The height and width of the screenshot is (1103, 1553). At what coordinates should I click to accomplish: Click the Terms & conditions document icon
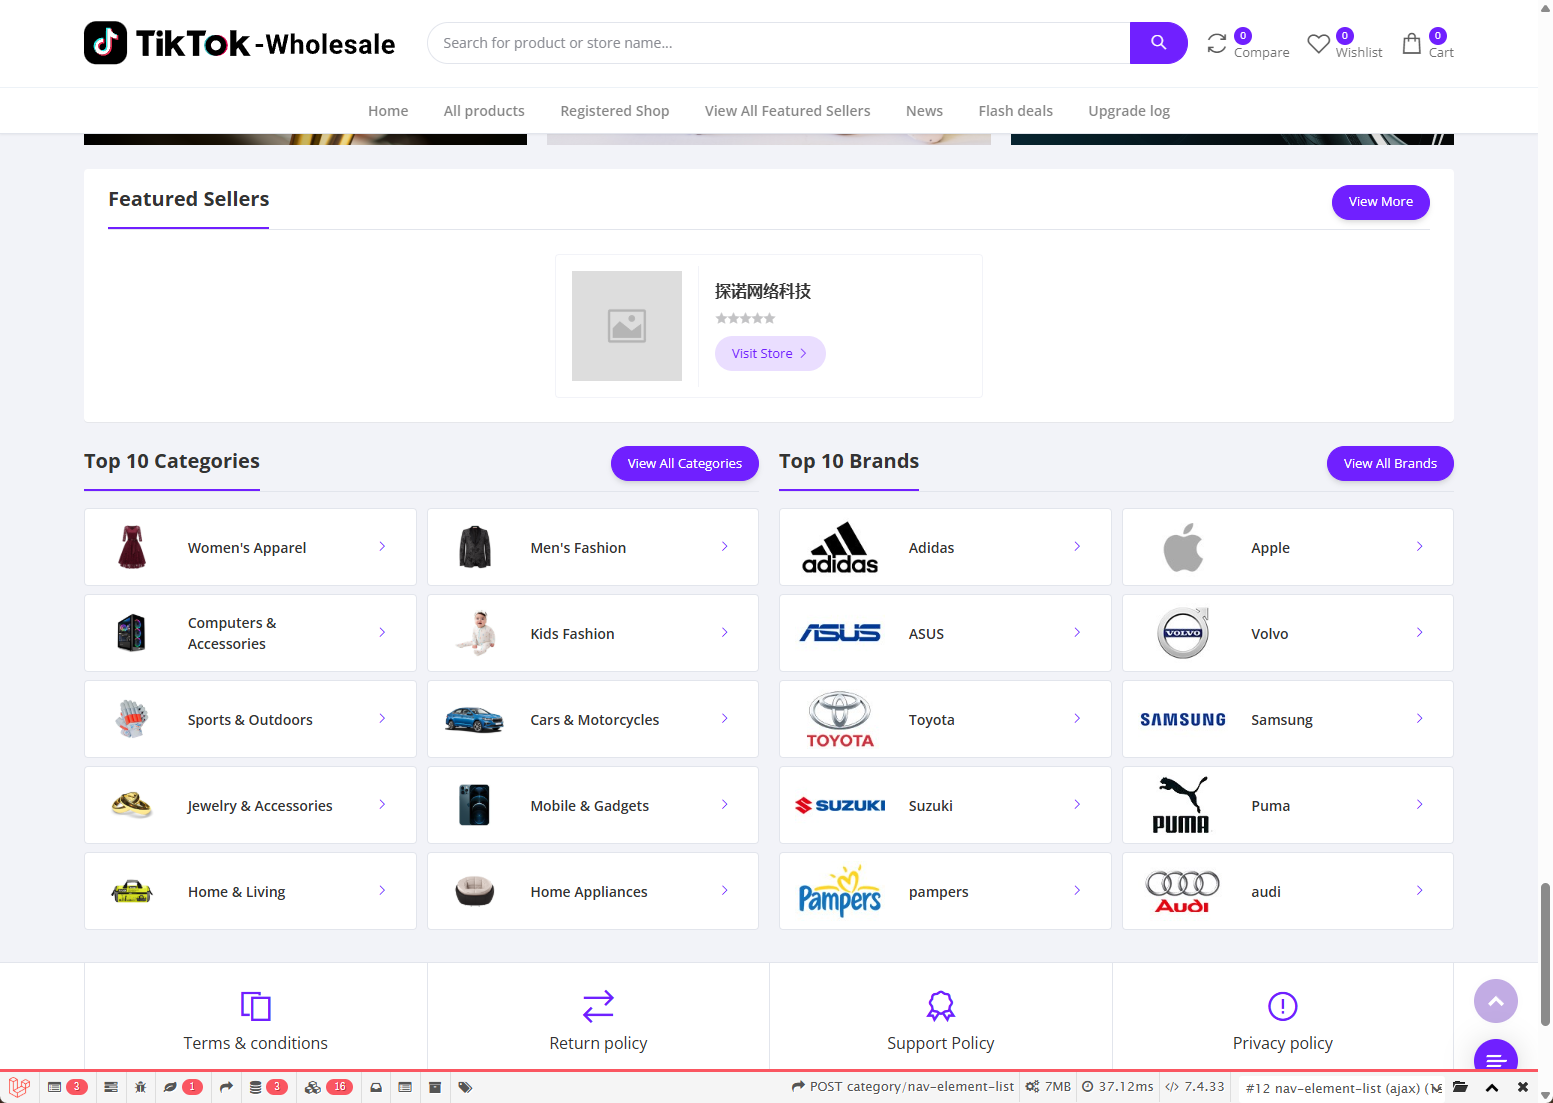(256, 1006)
